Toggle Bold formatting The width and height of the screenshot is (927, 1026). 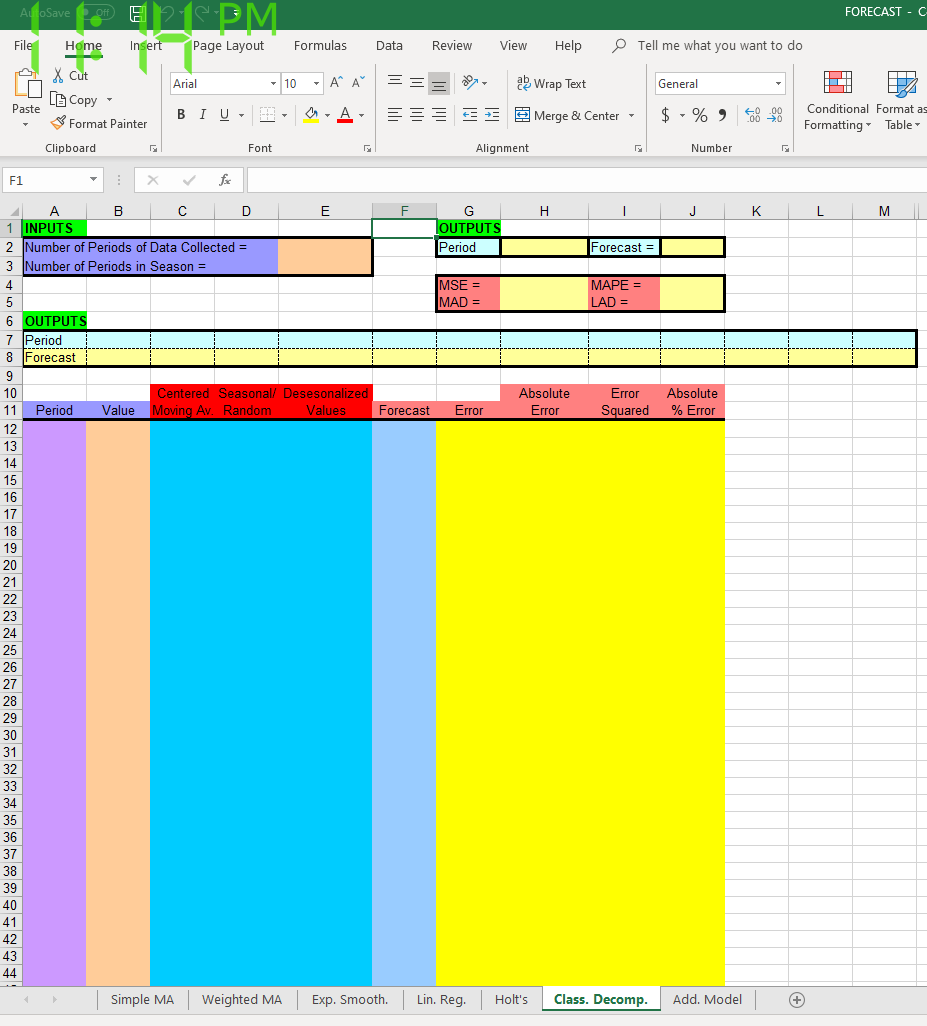(181, 115)
